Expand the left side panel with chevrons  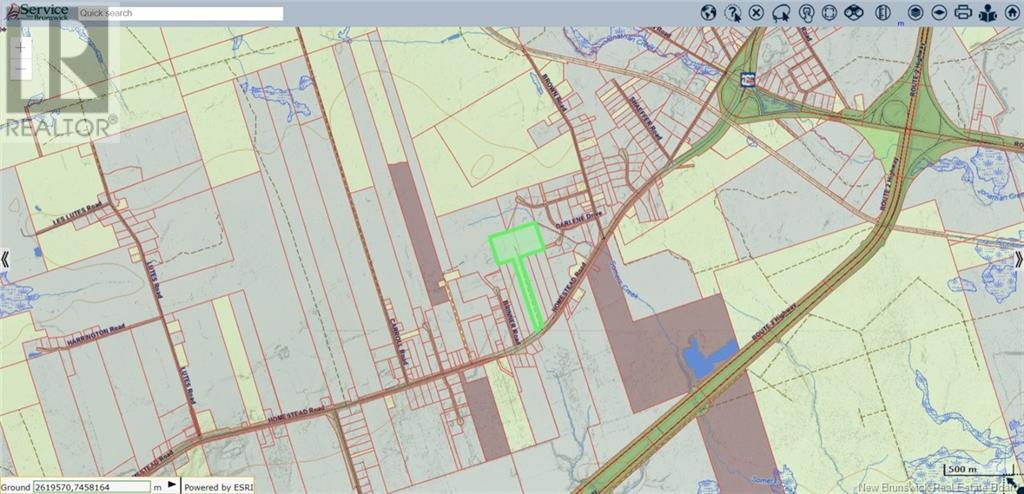[x=6, y=259]
